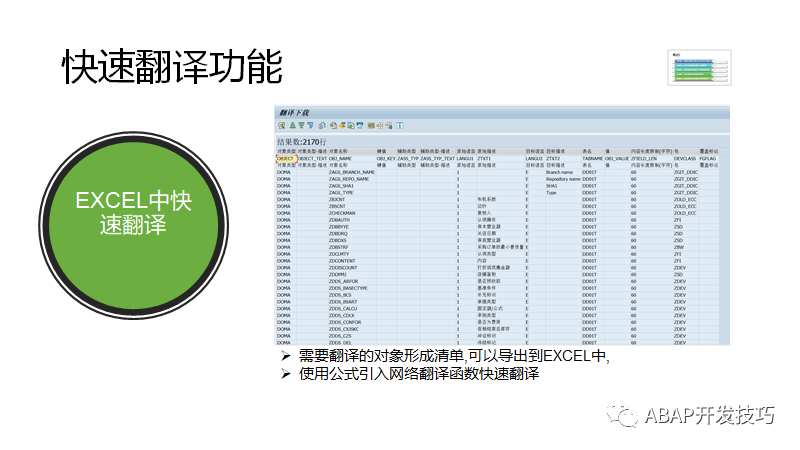This screenshot has width=800, height=450.
Task: Click the select layout toolbar icon
Action: (x=380, y=125)
